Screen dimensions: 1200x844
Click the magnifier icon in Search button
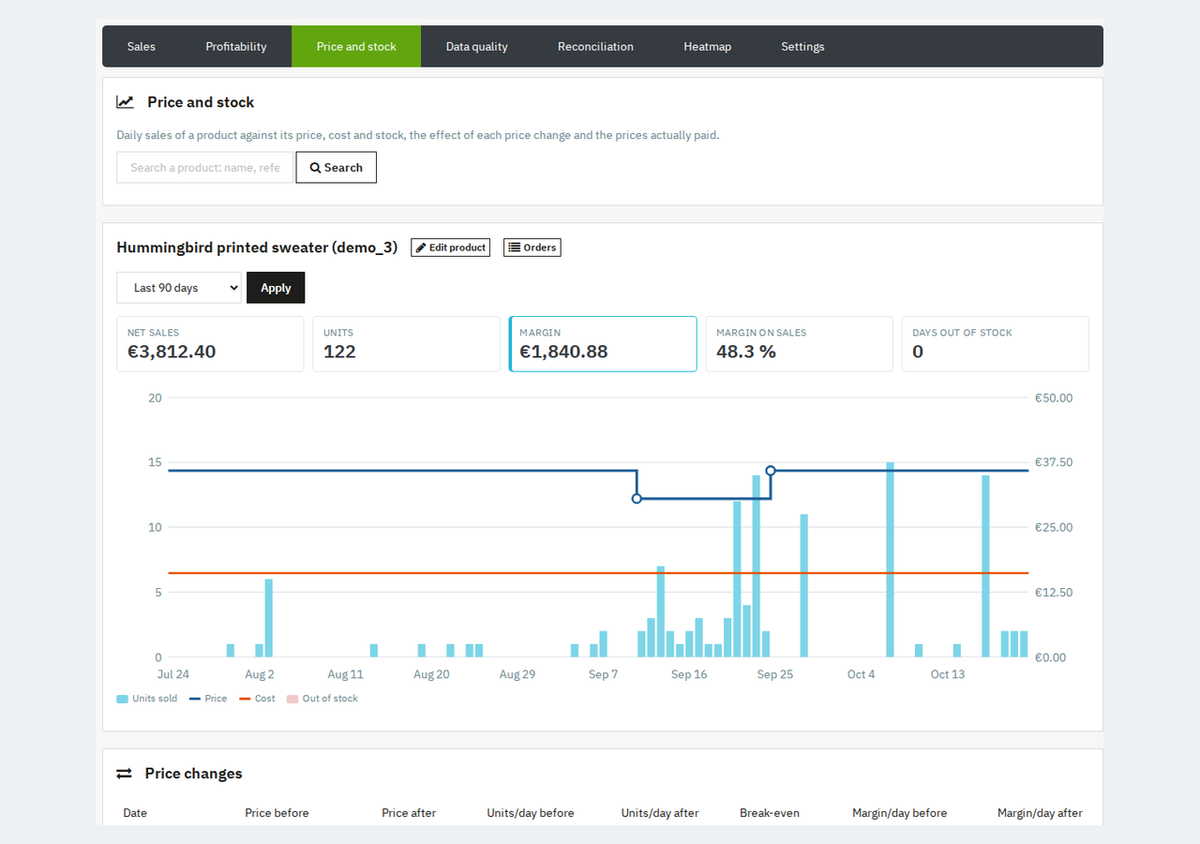point(315,168)
